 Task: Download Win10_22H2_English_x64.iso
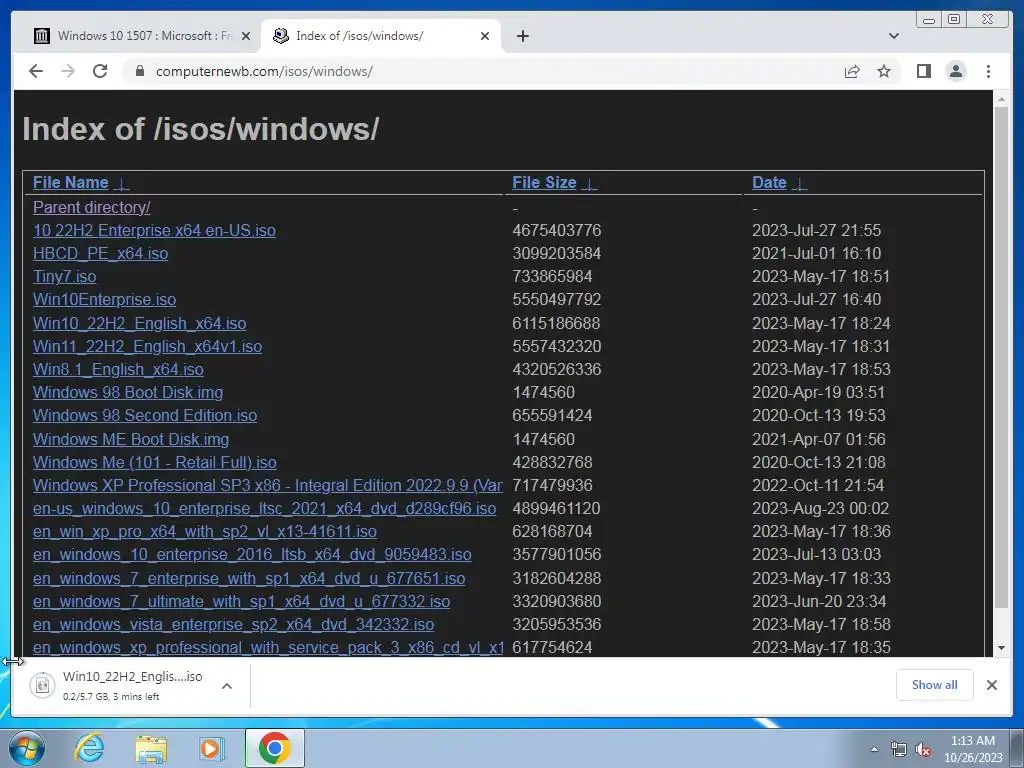pyautogui.click(x=140, y=323)
